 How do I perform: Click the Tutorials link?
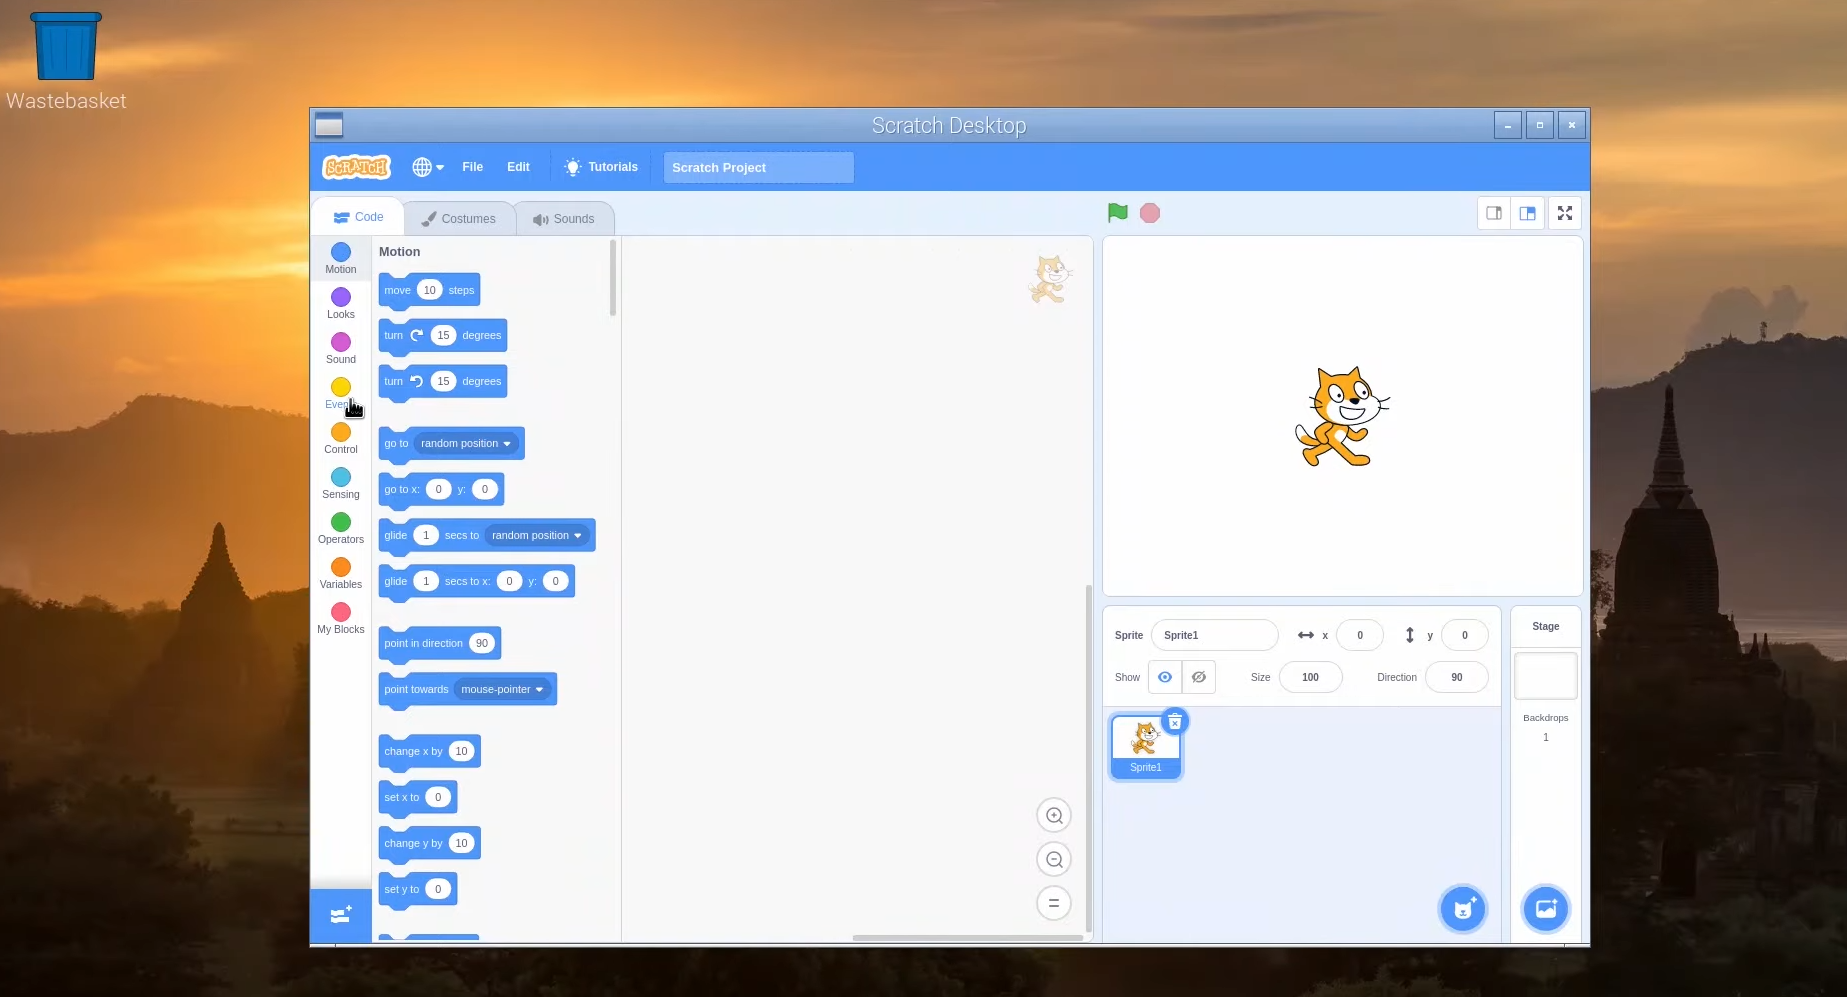point(612,167)
